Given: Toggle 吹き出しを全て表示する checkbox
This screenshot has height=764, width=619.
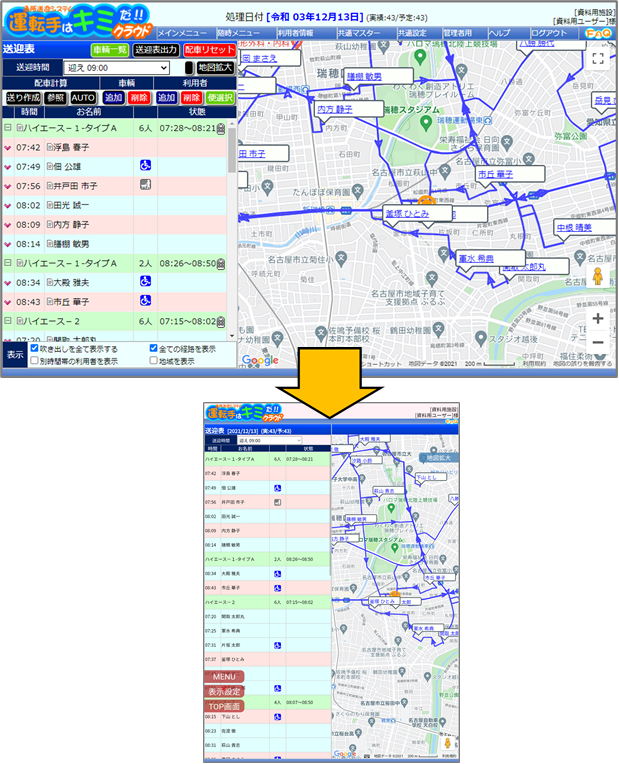Looking at the screenshot, I should tap(35, 348).
